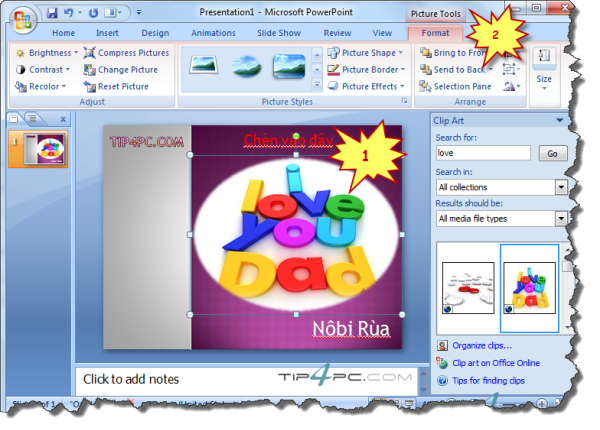This screenshot has width=600, height=430.
Task: Click the TIP4PC.COM text on slide
Action: click(x=147, y=142)
